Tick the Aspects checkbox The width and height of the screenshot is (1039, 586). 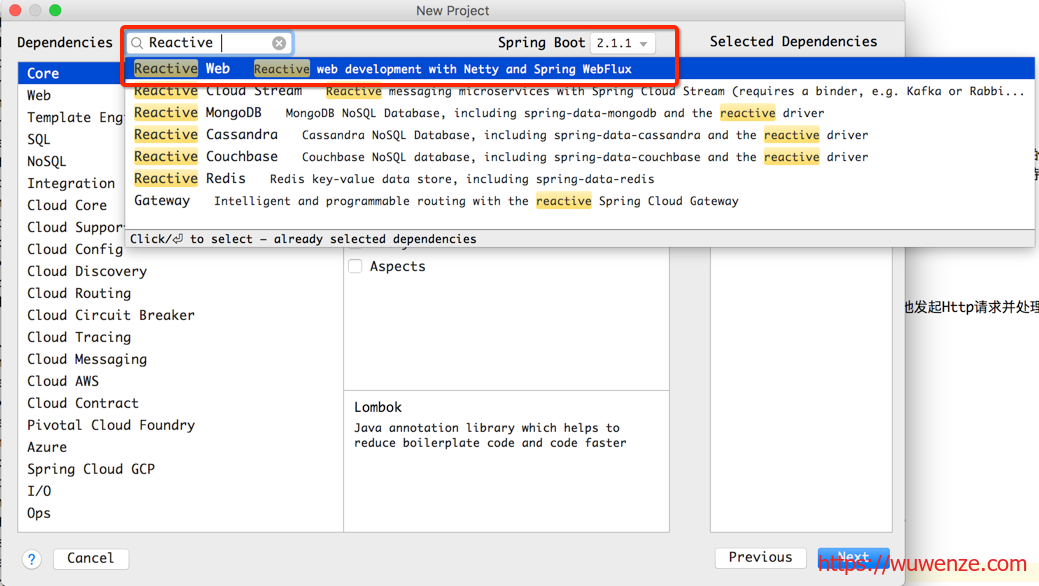click(x=355, y=266)
